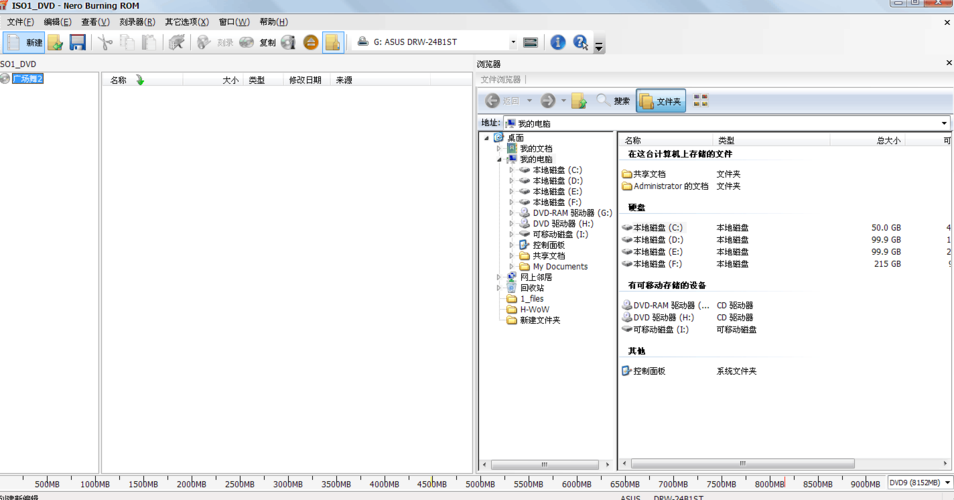The height and width of the screenshot is (500, 954).
Task: Click the 名称 column header in compilation list
Action: coord(118,80)
